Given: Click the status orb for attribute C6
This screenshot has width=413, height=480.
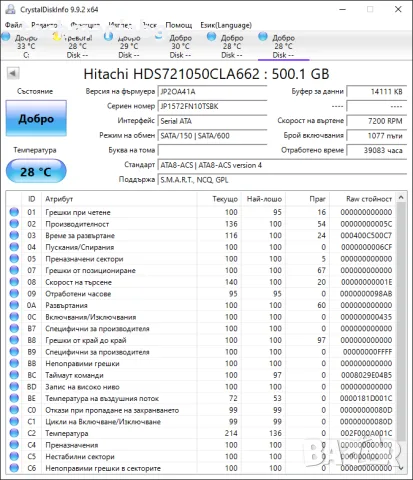Looking at the screenshot, I should [14, 468].
